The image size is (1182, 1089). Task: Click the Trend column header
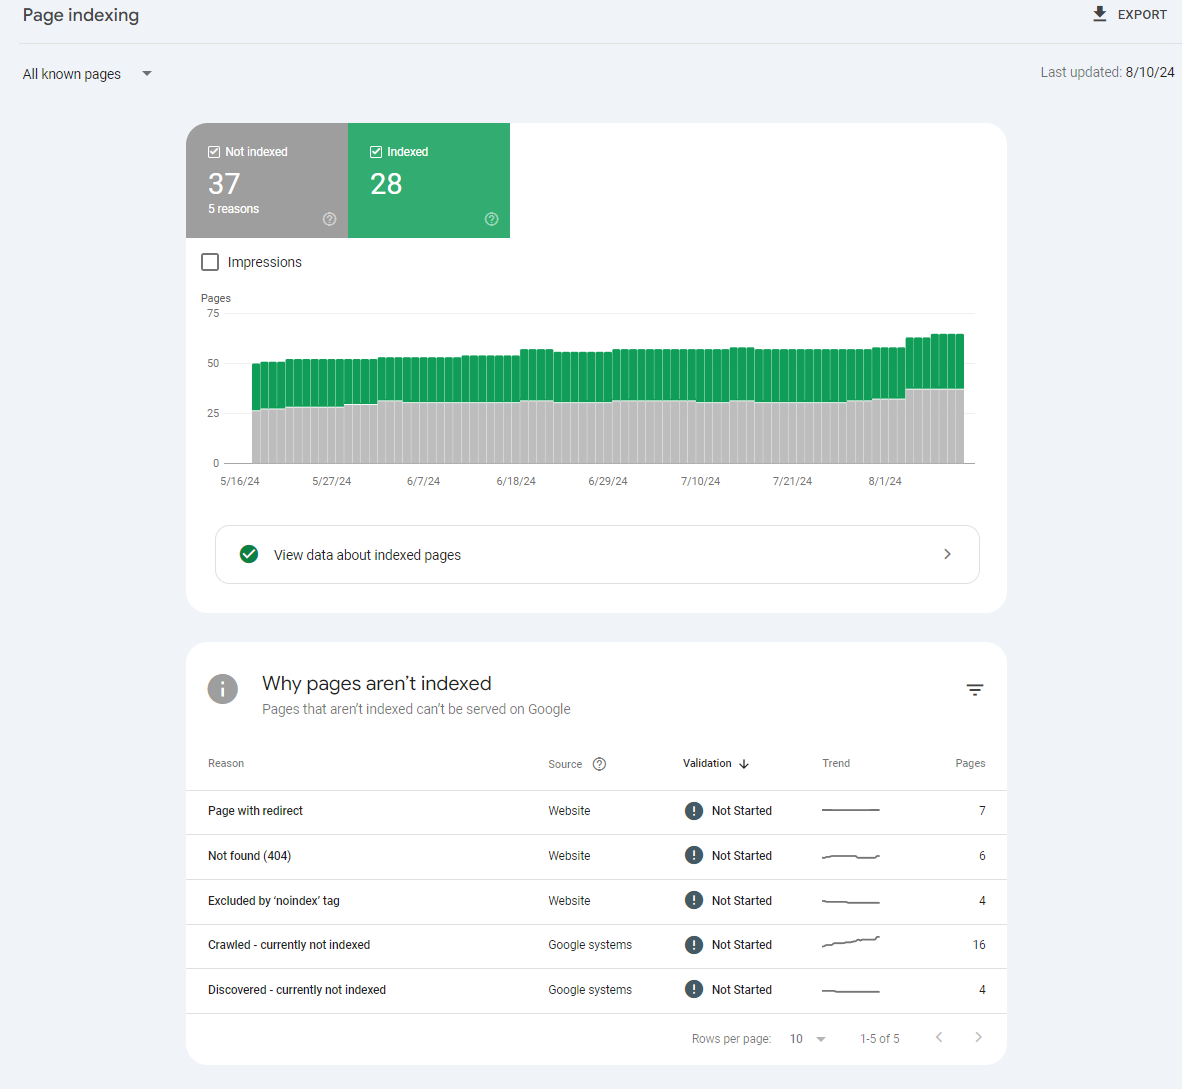pos(836,763)
